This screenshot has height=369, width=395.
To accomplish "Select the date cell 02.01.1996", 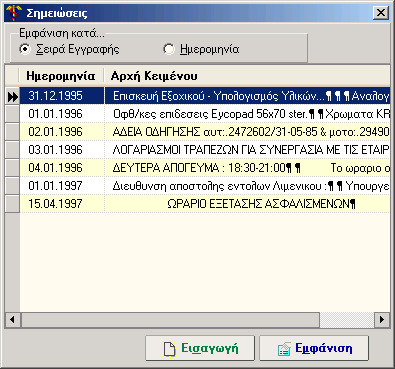I will pyautogui.click(x=62, y=132).
